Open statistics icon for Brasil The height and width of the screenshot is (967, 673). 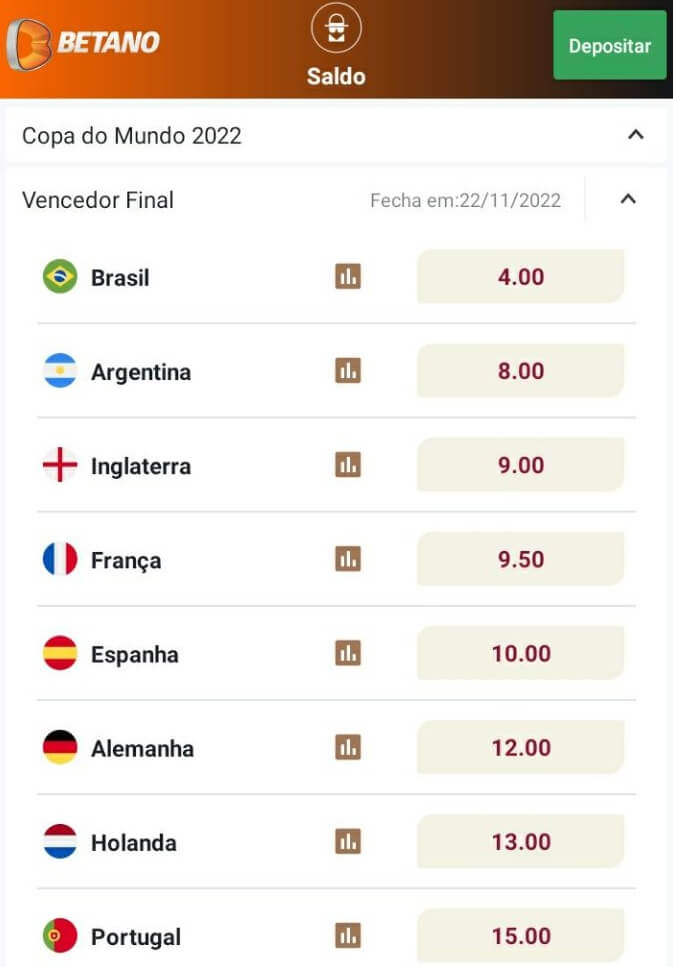(348, 276)
